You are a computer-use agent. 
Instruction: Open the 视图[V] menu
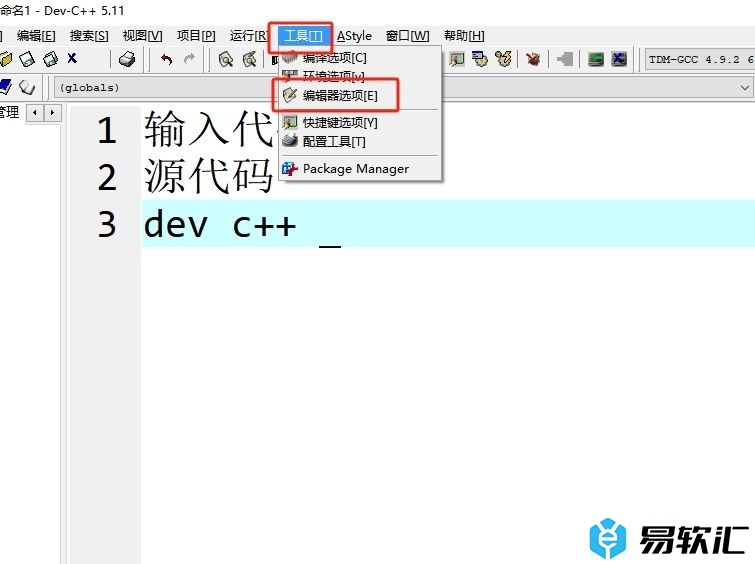coord(143,36)
